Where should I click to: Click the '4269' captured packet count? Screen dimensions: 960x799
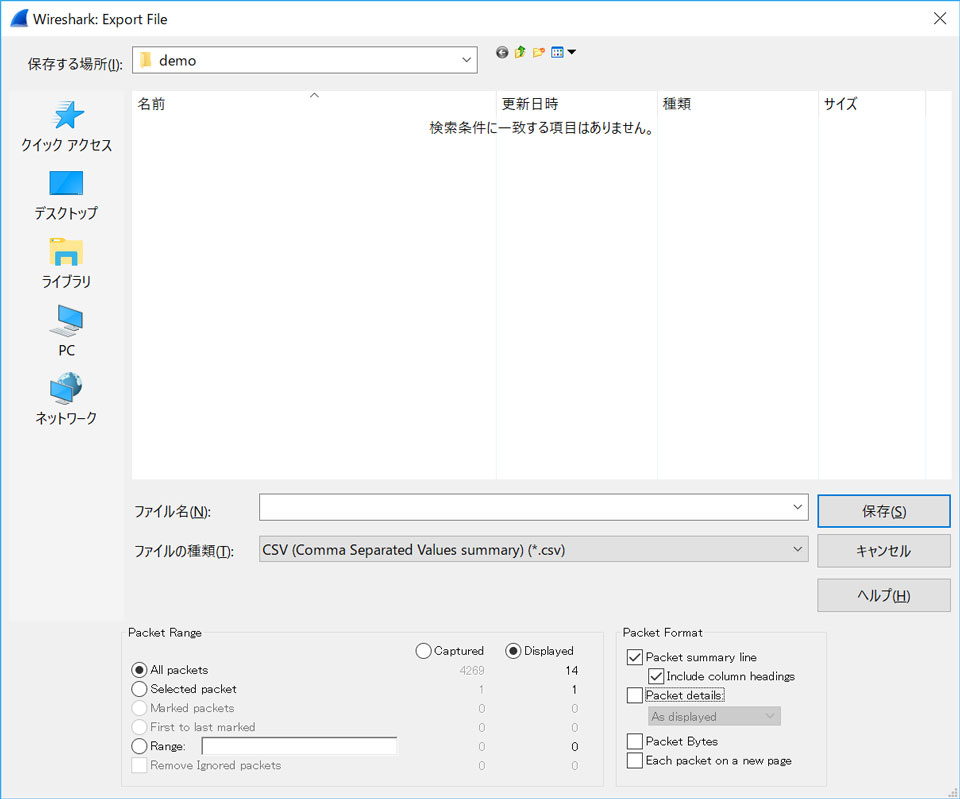click(x=471, y=670)
